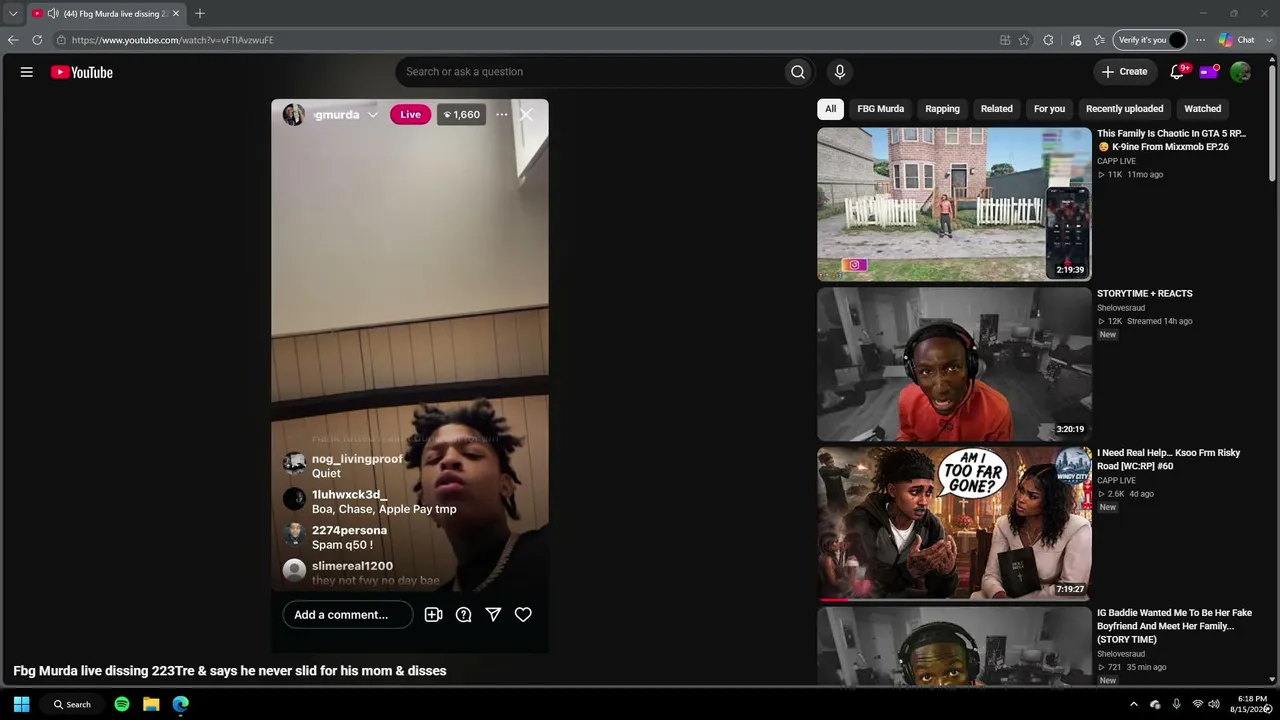Open the Copilot Chat button
The width and height of the screenshot is (1280, 720).
[1237, 40]
